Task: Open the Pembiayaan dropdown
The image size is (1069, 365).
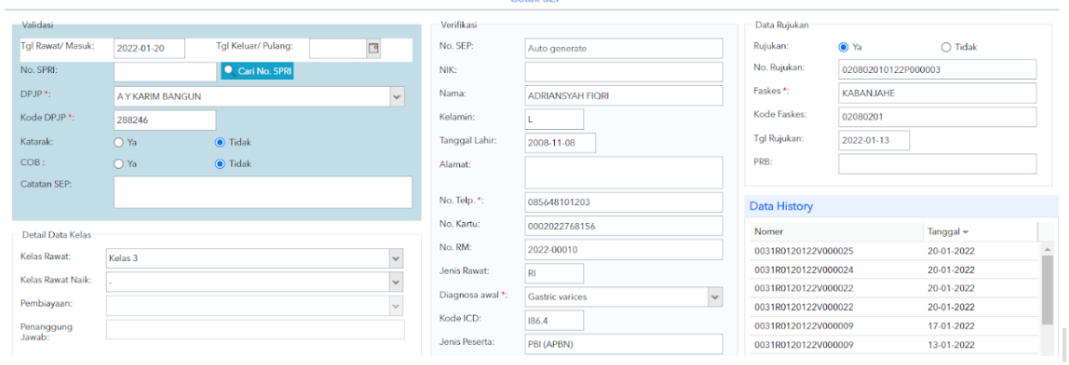Action: point(395,306)
